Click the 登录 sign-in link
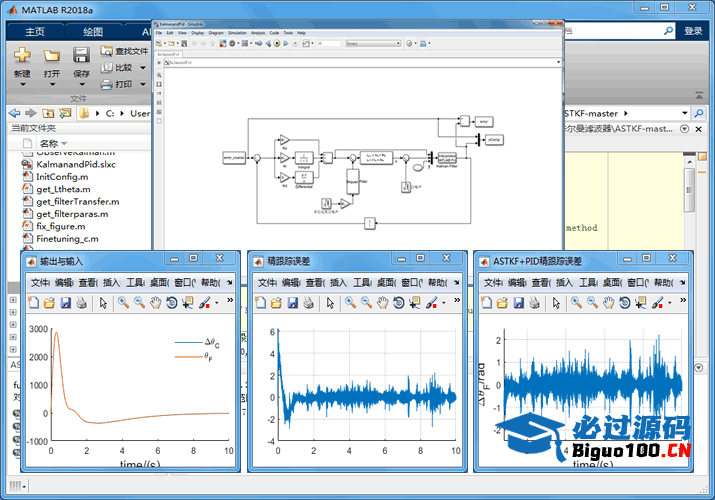The image size is (715, 500). (x=693, y=31)
